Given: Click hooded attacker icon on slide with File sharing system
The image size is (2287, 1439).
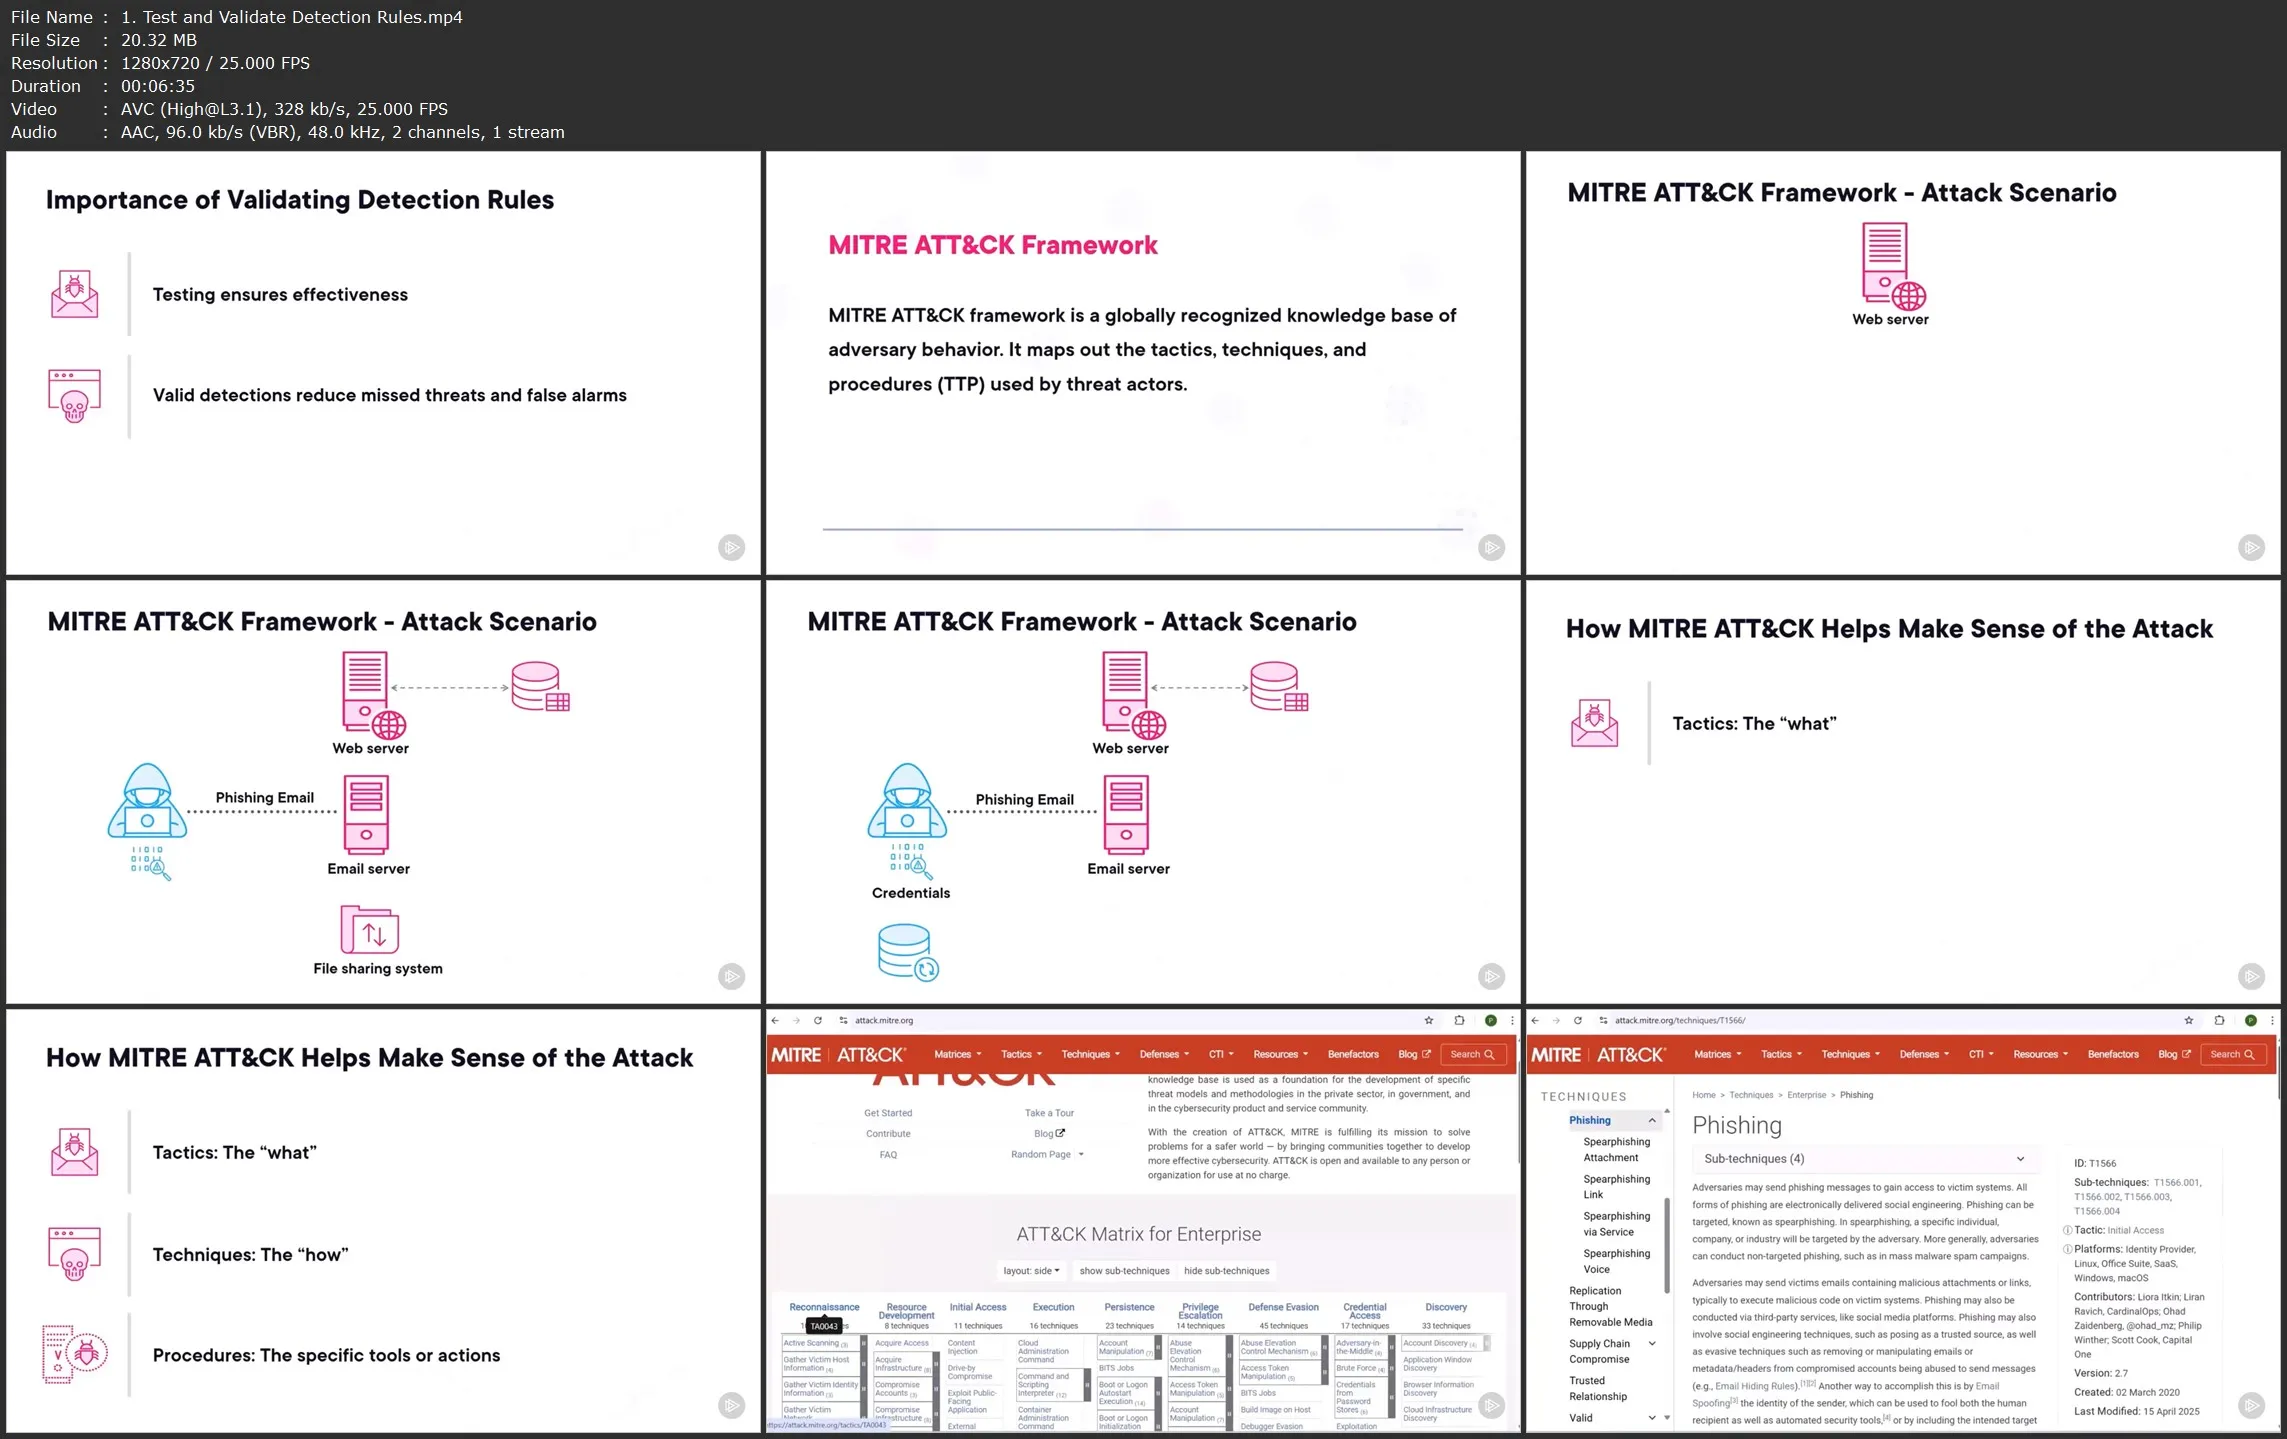Looking at the screenshot, I should [x=147, y=801].
